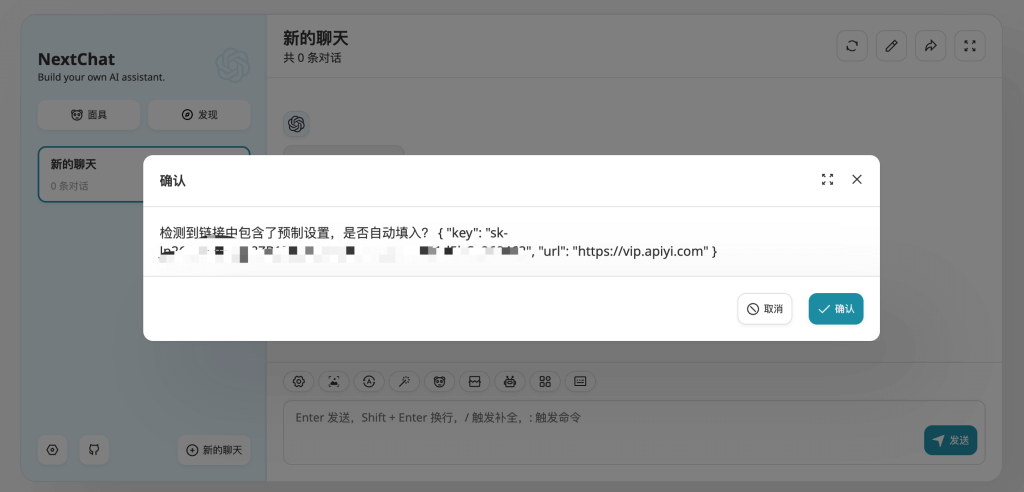Click the keyboard shortcuts icon above input
The image size is (1024, 492).
point(580,381)
